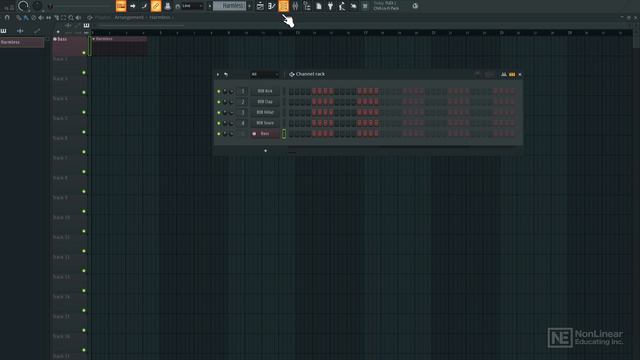Adjust the 808 Kick volume knob
640x360 pixels.
[x=231, y=91]
